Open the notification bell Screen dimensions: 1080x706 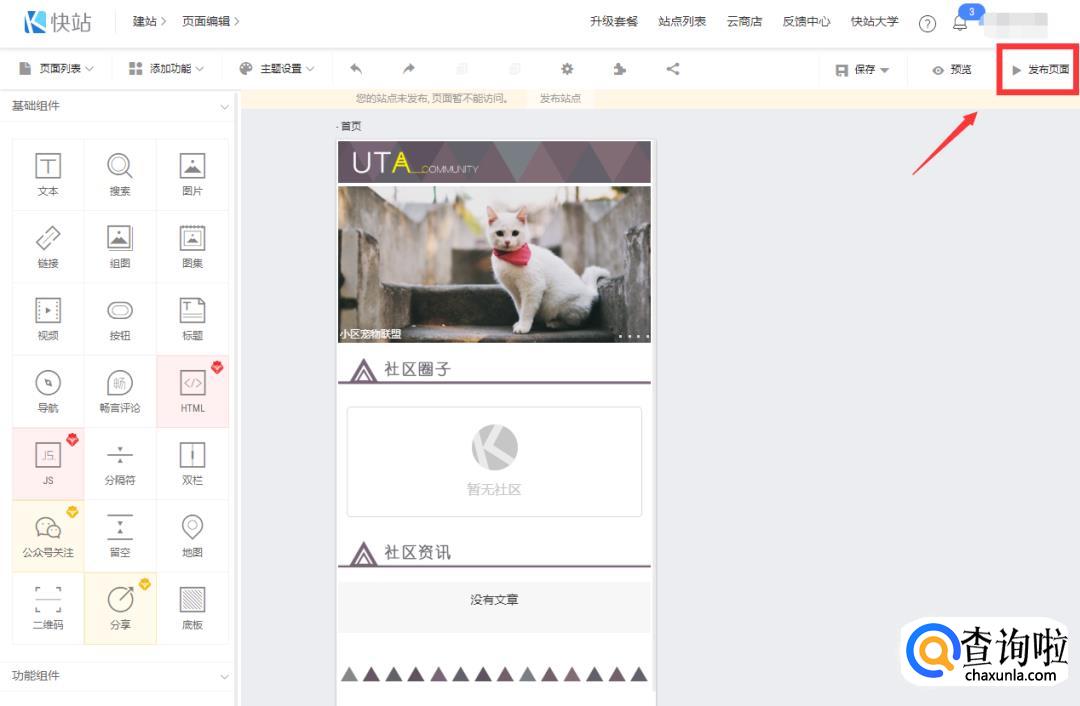(x=959, y=23)
